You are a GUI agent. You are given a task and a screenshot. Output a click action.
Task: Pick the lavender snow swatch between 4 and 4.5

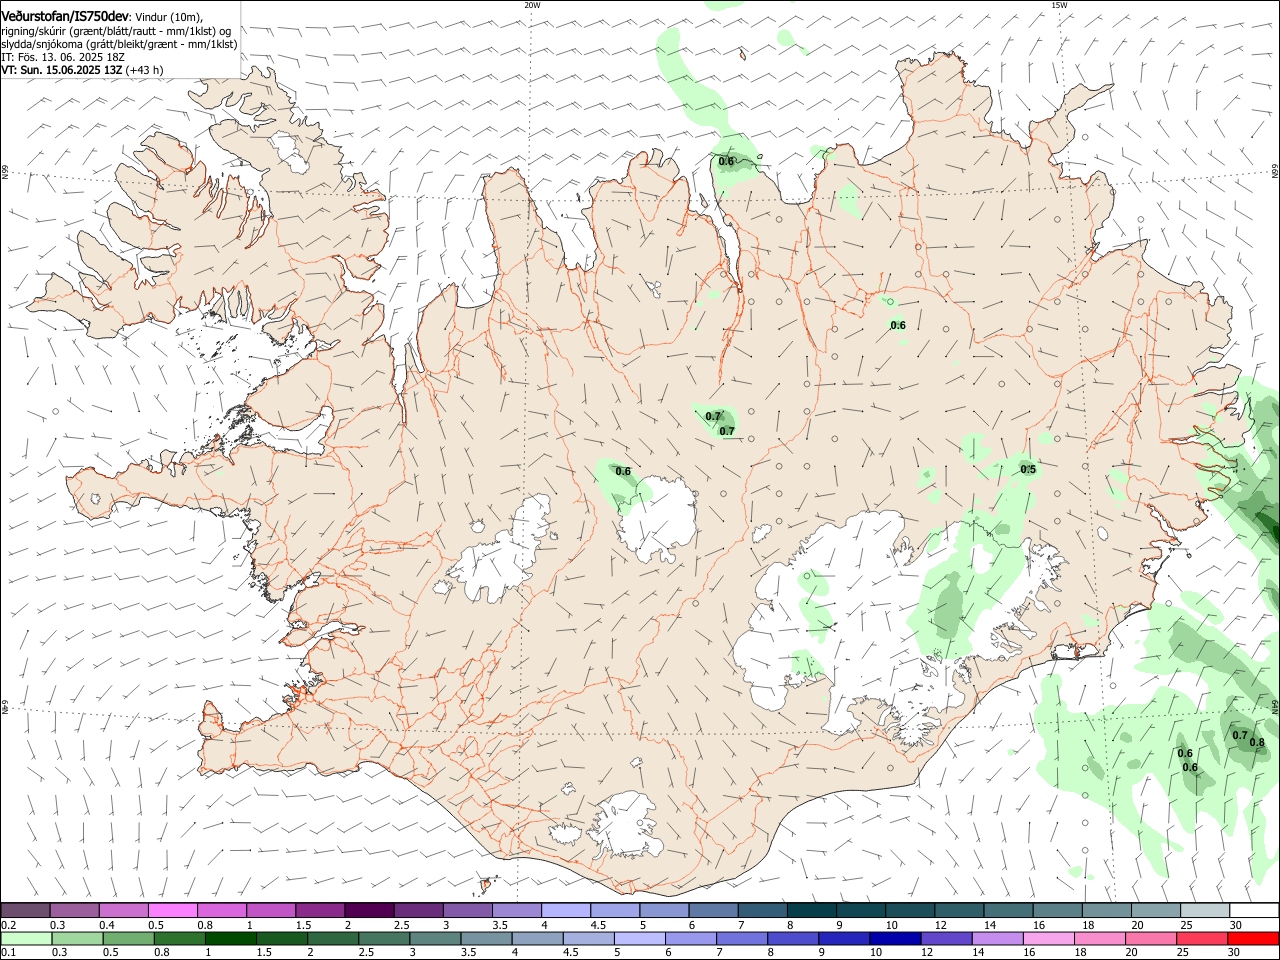tap(566, 911)
